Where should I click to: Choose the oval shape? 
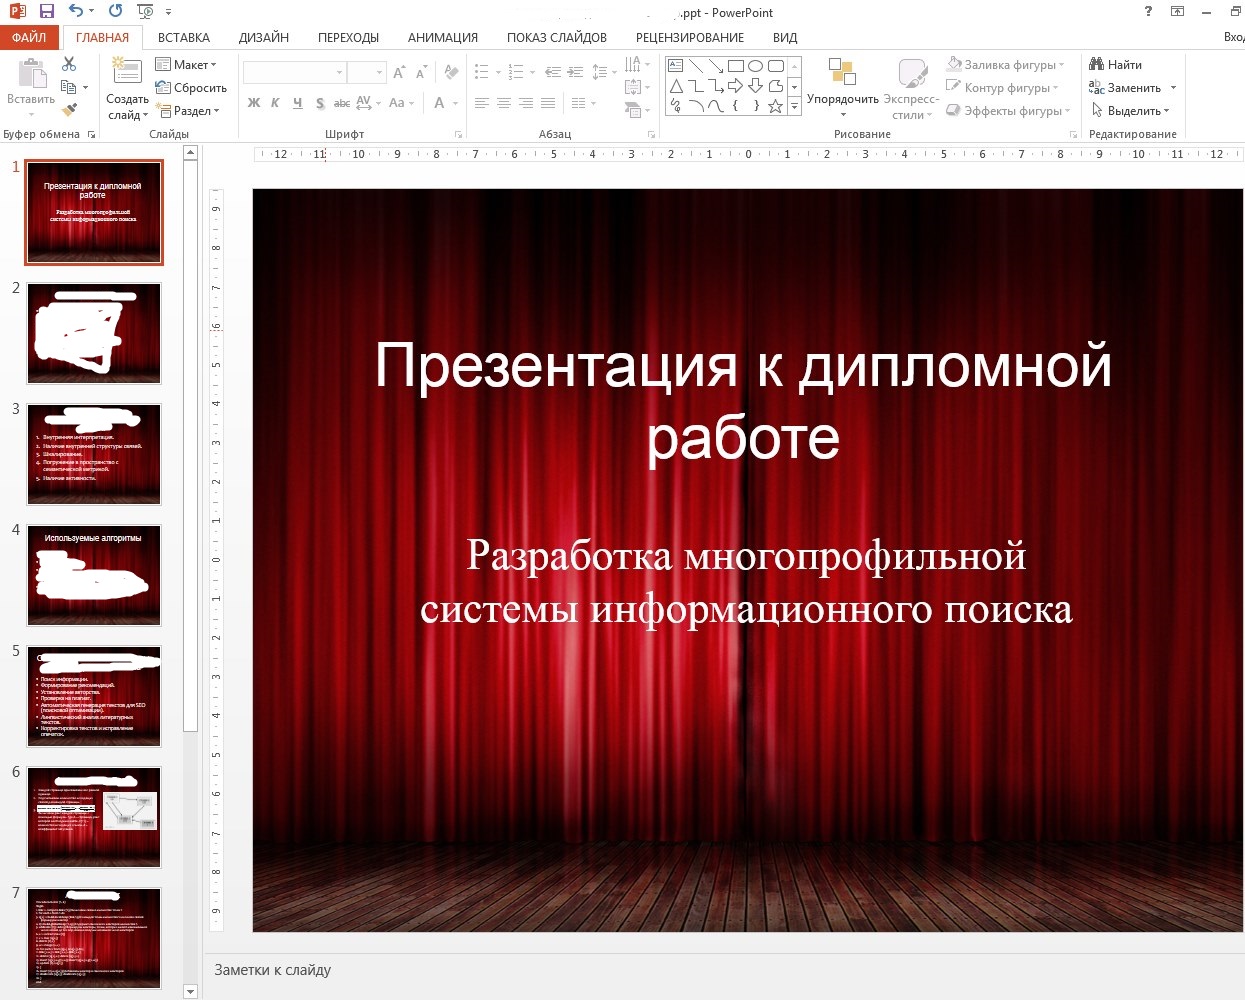pyautogui.click(x=755, y=66)
